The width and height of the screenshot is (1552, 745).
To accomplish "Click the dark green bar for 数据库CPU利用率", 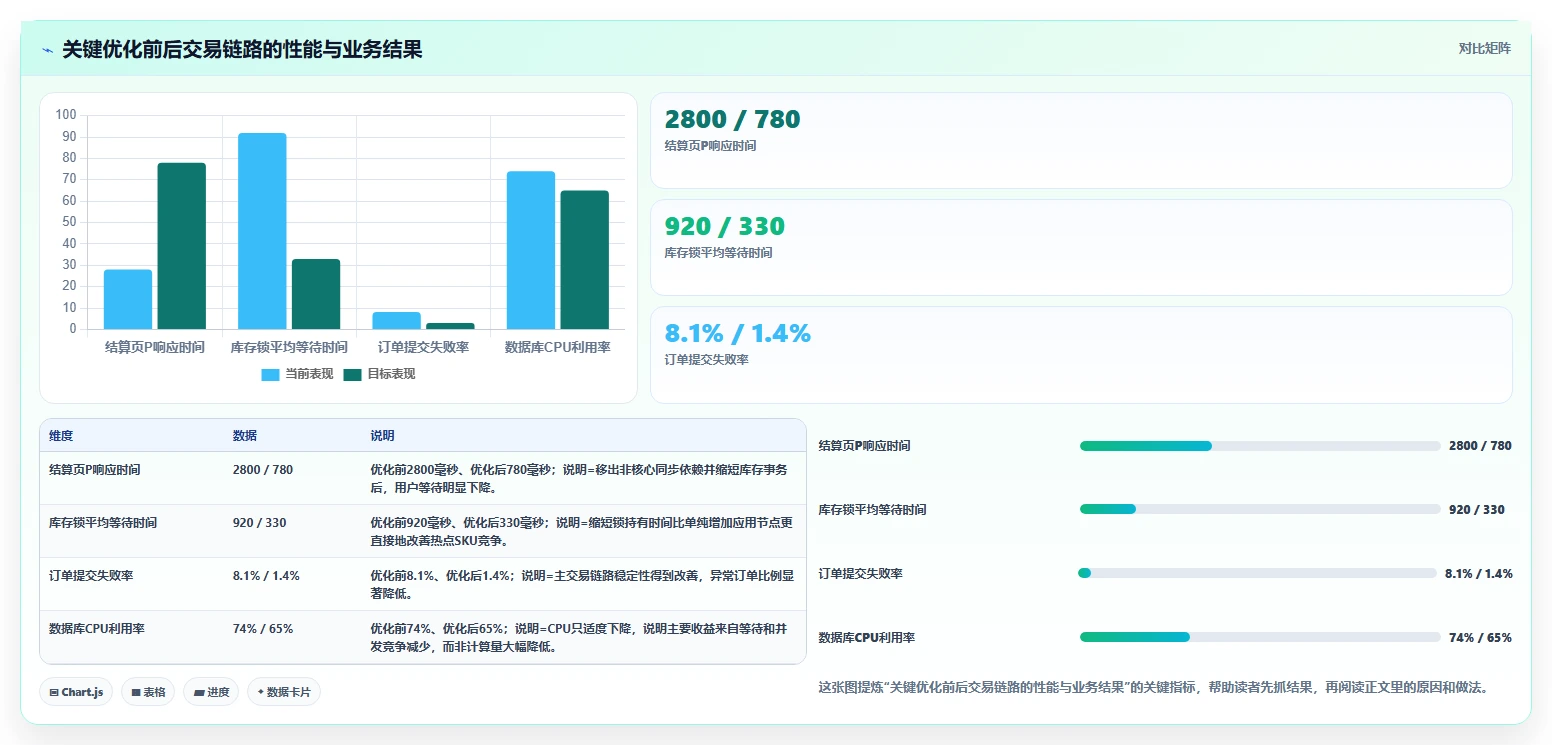I will click(x=584, y=260).
